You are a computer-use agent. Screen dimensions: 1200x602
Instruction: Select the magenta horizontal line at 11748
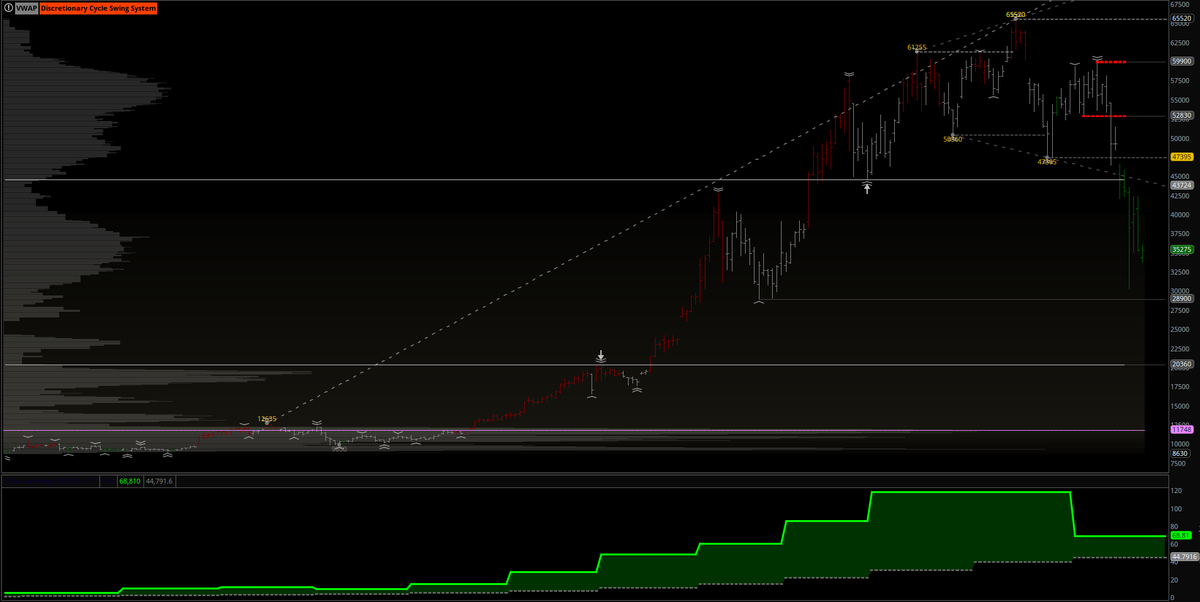575,431
